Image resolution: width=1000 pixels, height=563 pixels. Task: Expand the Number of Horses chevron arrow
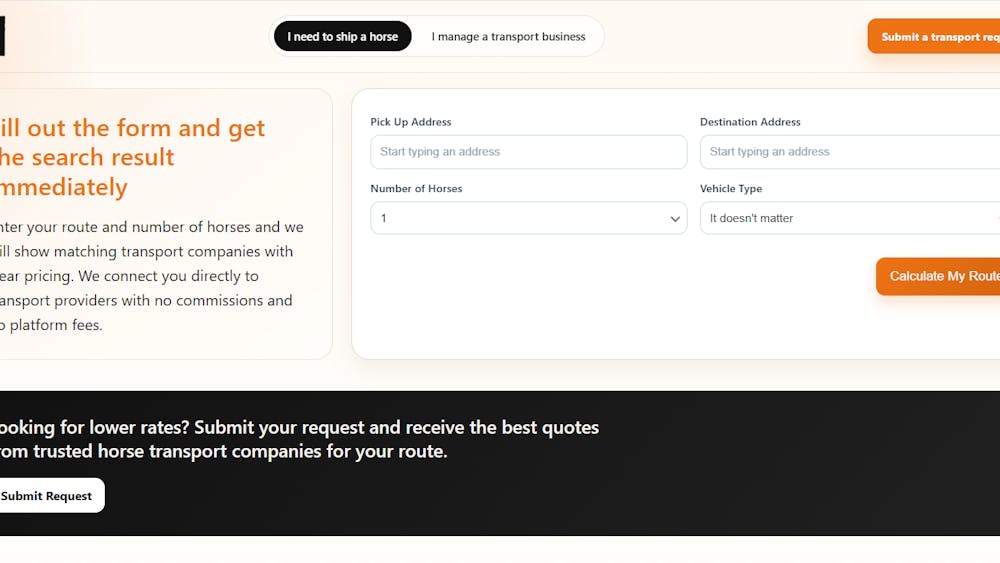click(x=675, y=219)
